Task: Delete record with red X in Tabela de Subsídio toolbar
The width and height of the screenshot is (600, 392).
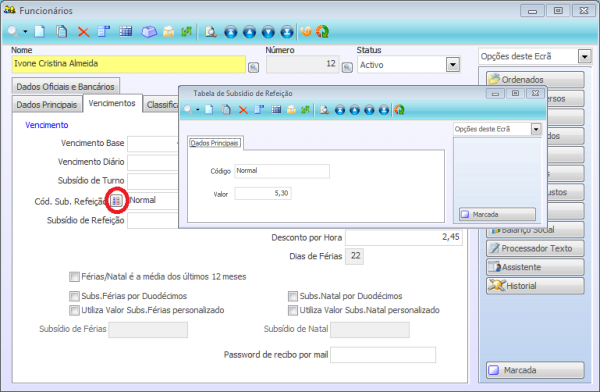Action: 243,110
